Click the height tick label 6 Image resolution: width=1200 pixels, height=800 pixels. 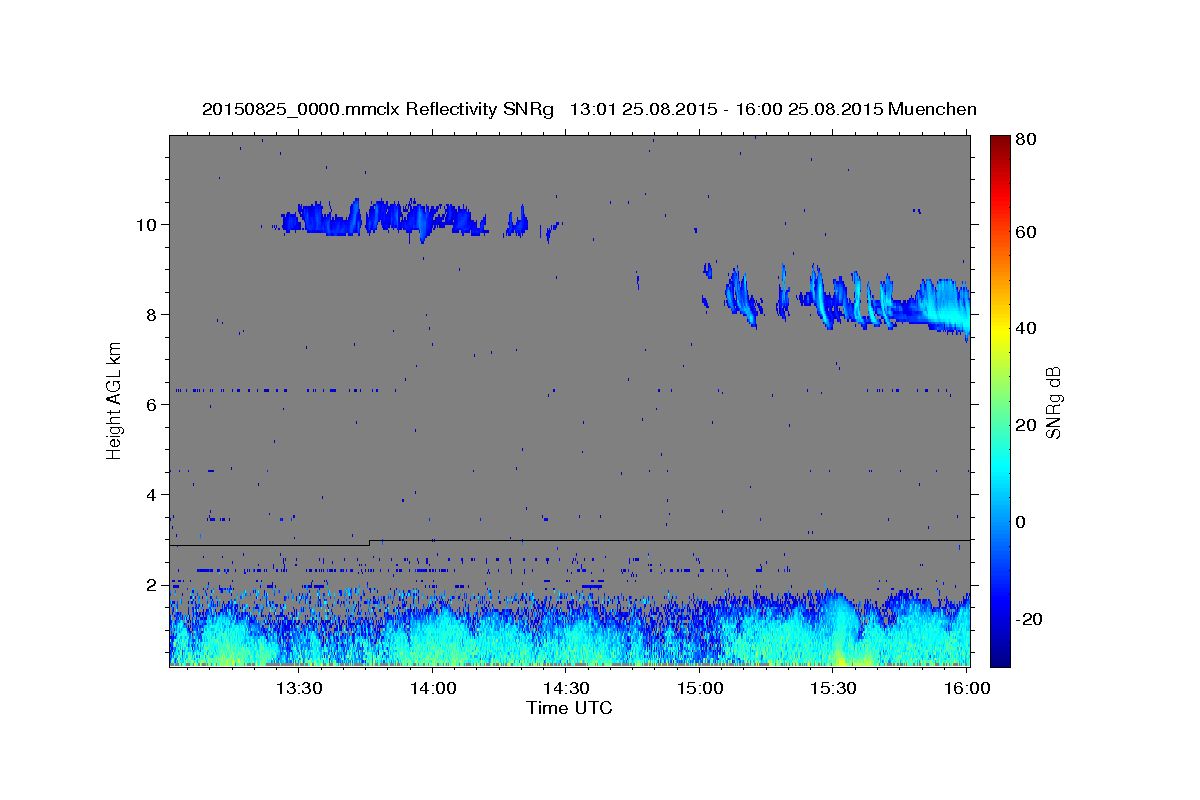click(153, 404)
